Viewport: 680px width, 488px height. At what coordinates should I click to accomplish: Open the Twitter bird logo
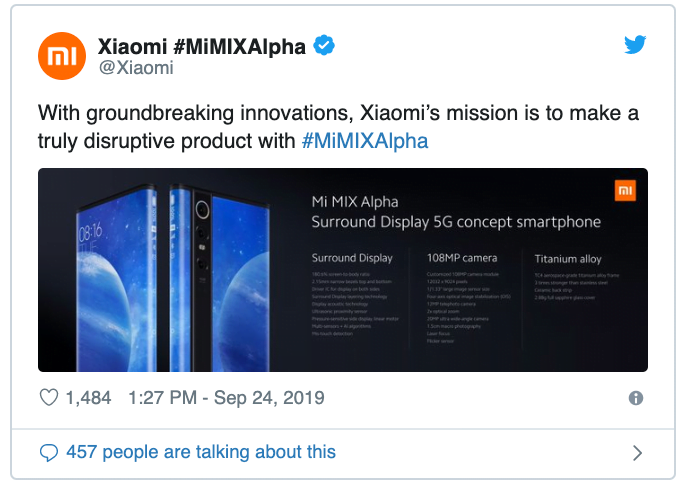pos(635,45)
